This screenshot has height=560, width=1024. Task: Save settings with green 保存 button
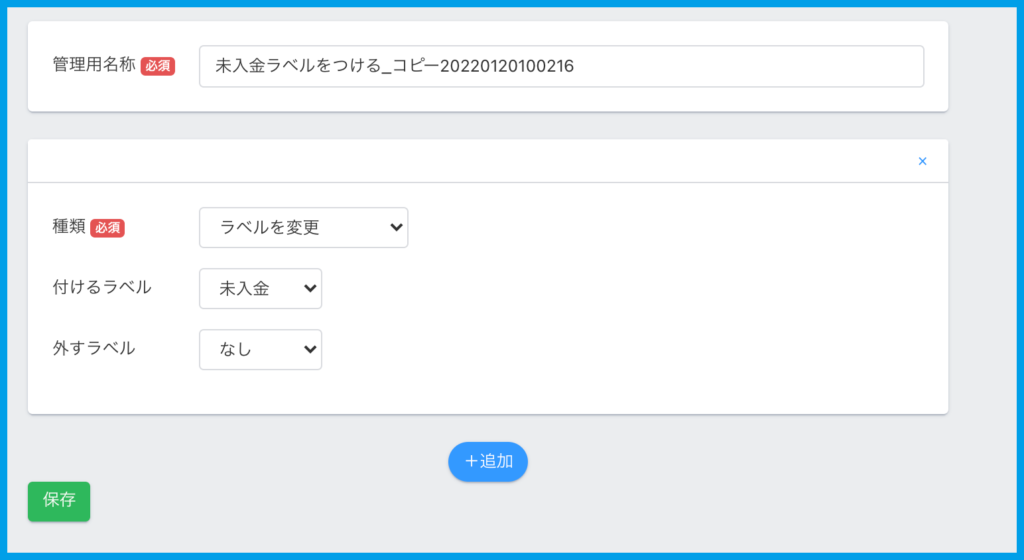pos(59,501)
